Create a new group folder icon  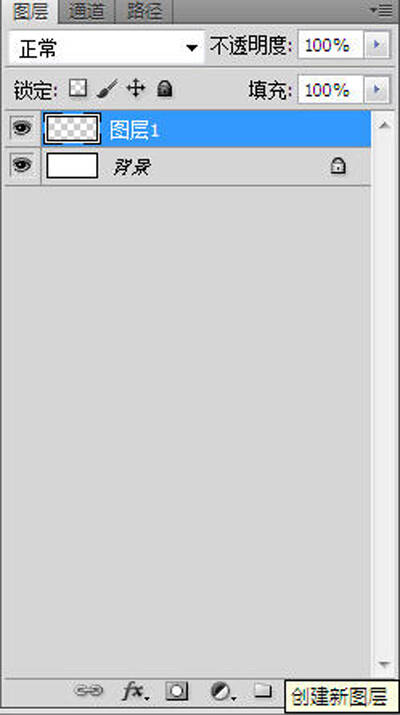262,690
